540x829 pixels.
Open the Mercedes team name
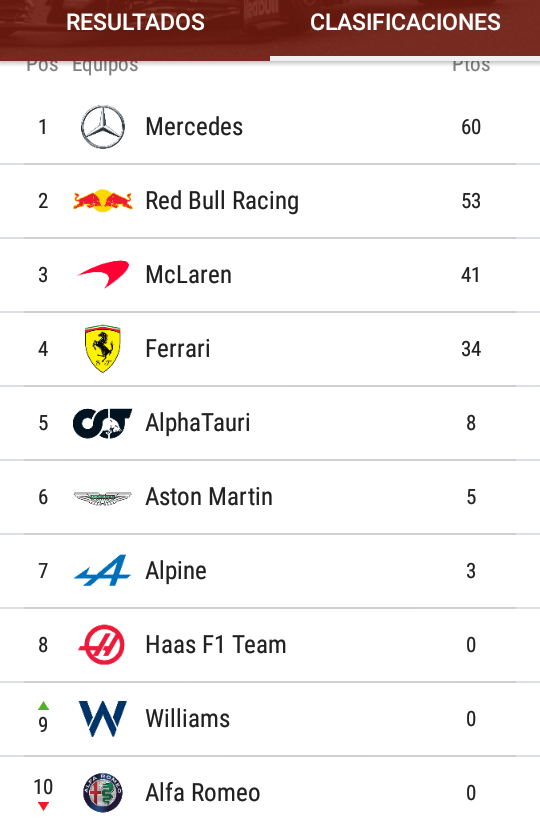(x=194, y=127)
